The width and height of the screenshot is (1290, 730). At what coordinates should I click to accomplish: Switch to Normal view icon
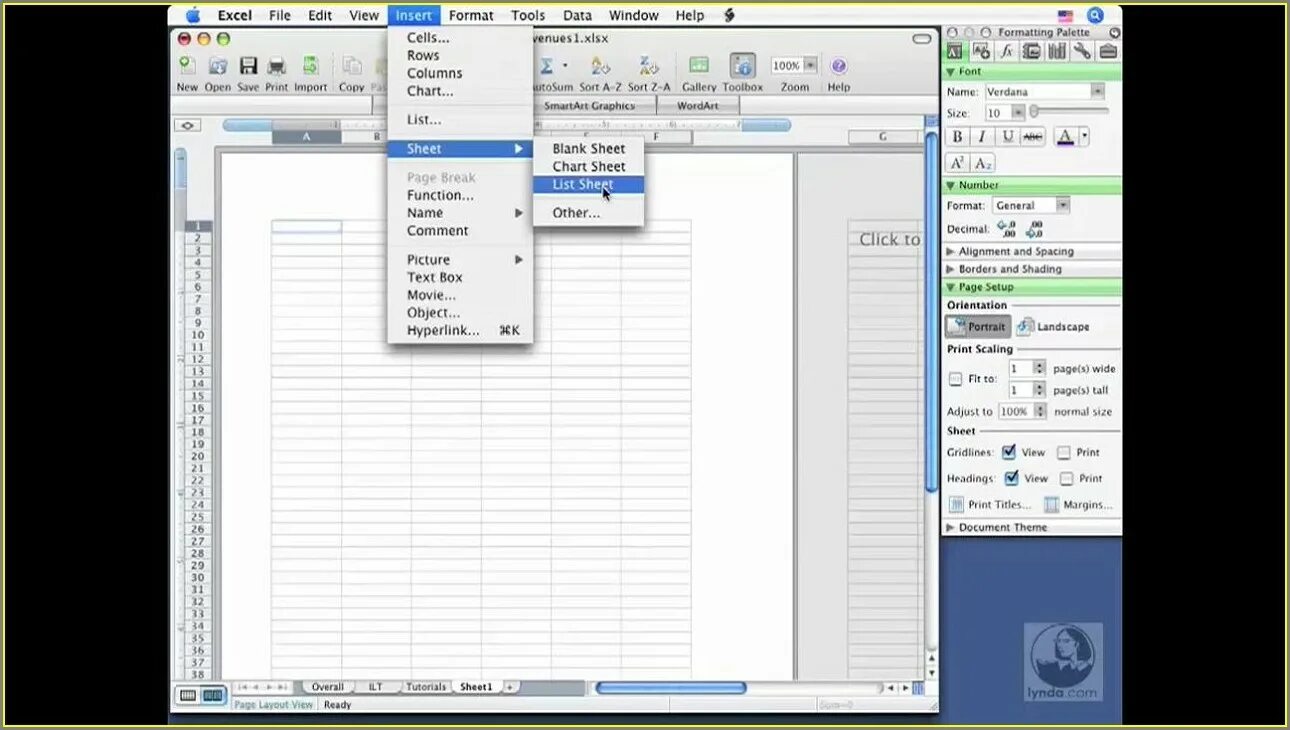188,695
